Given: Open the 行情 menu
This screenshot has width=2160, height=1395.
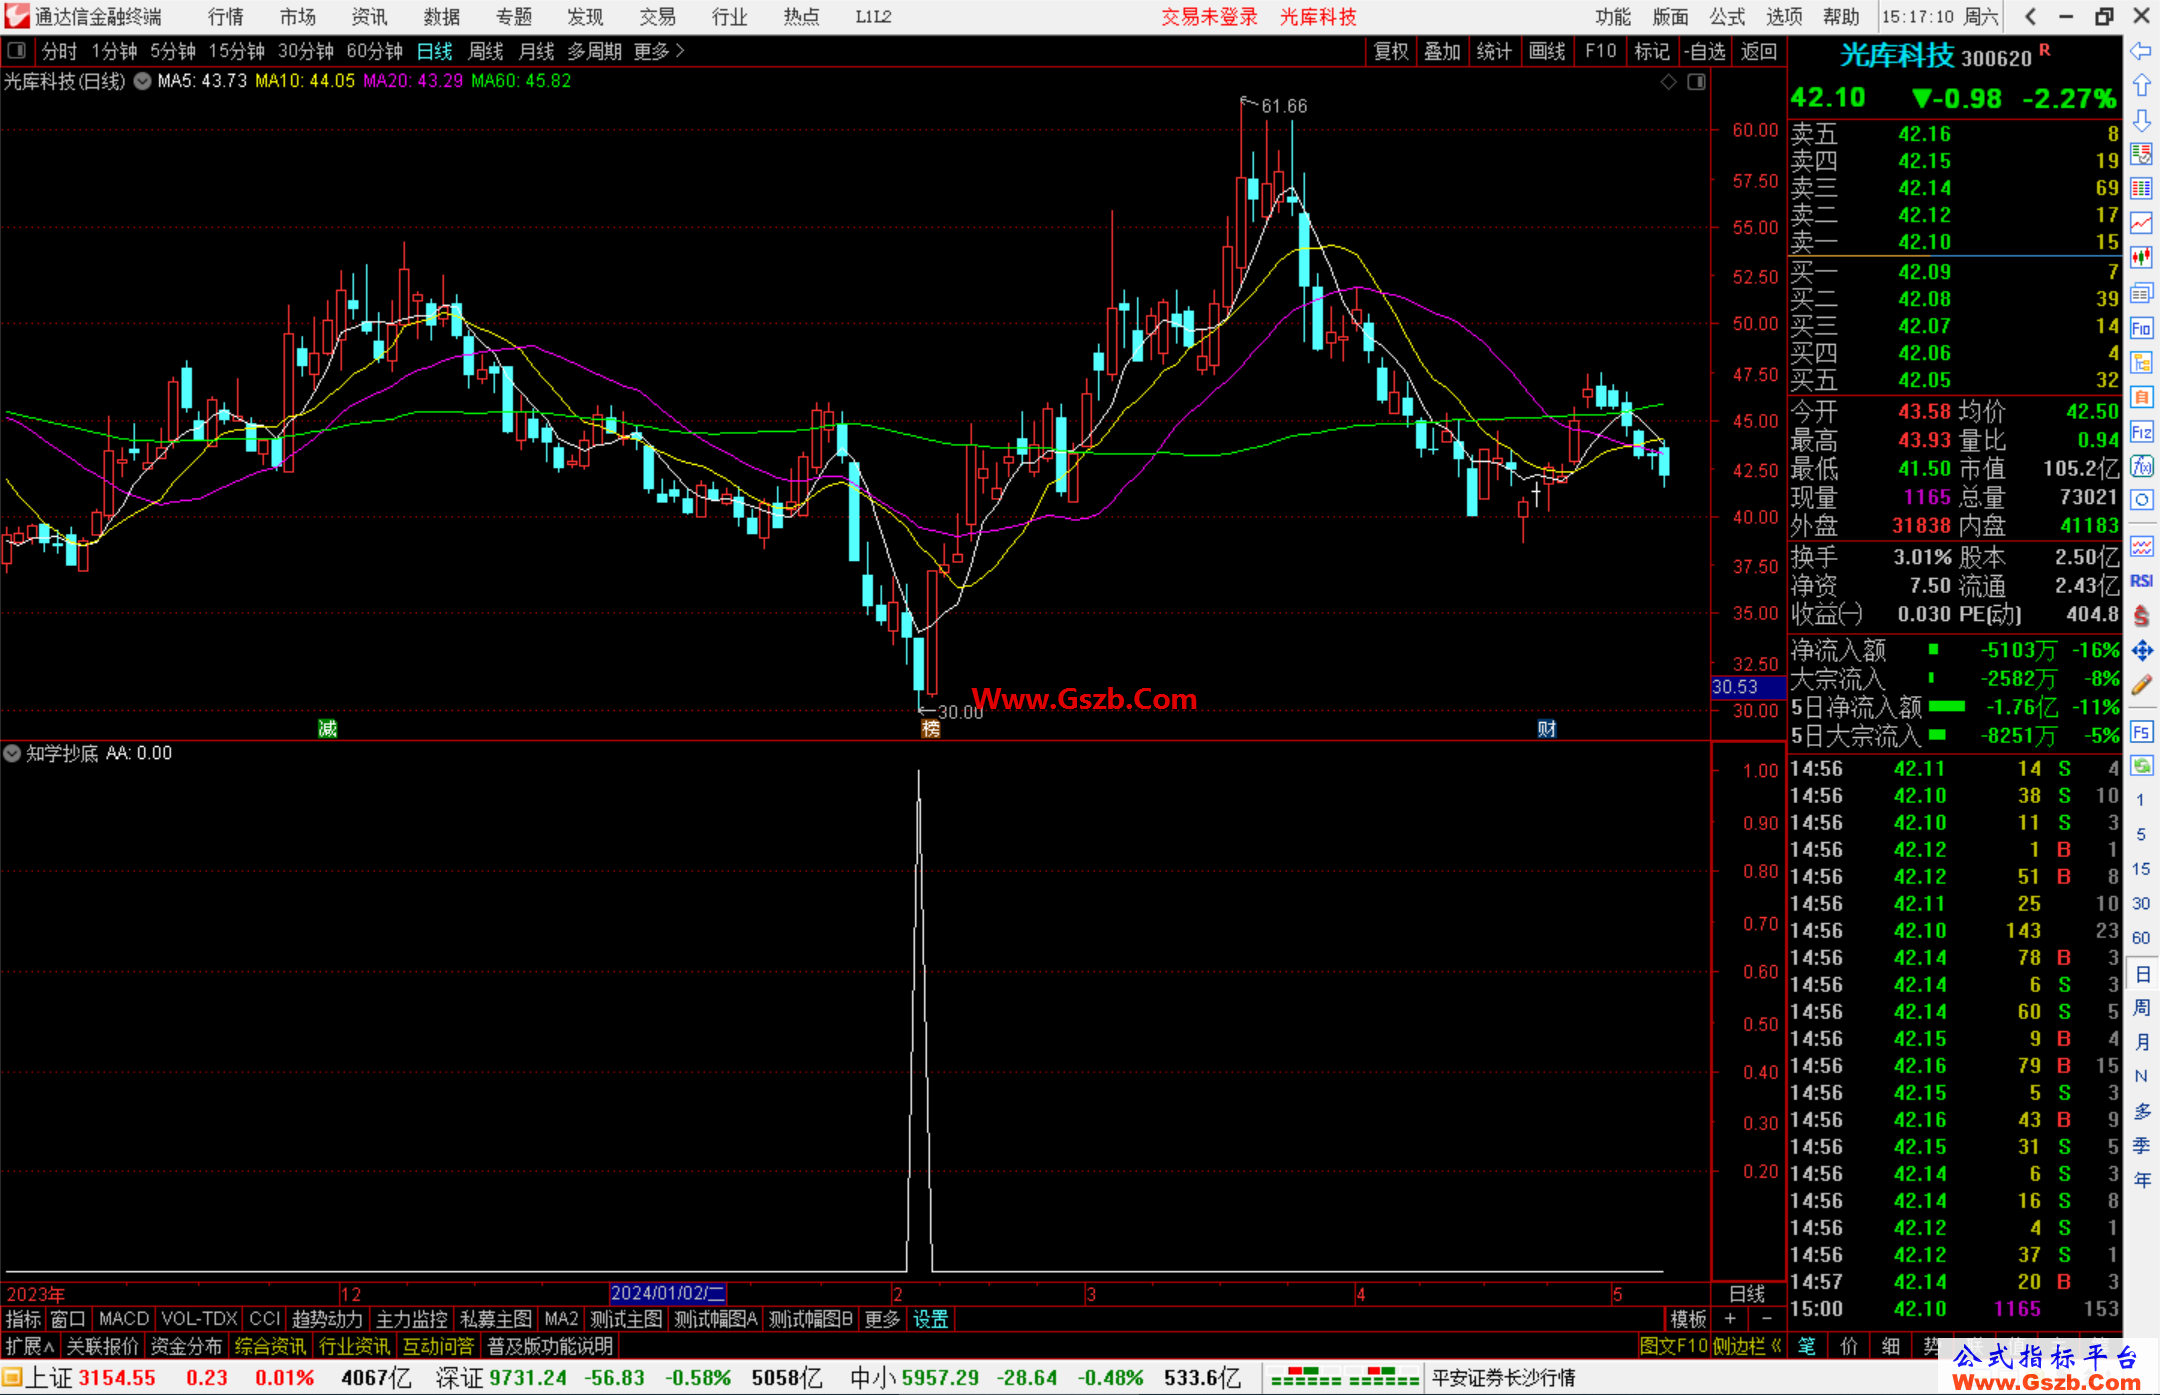Looking at the screenshot, I should 226,17.
